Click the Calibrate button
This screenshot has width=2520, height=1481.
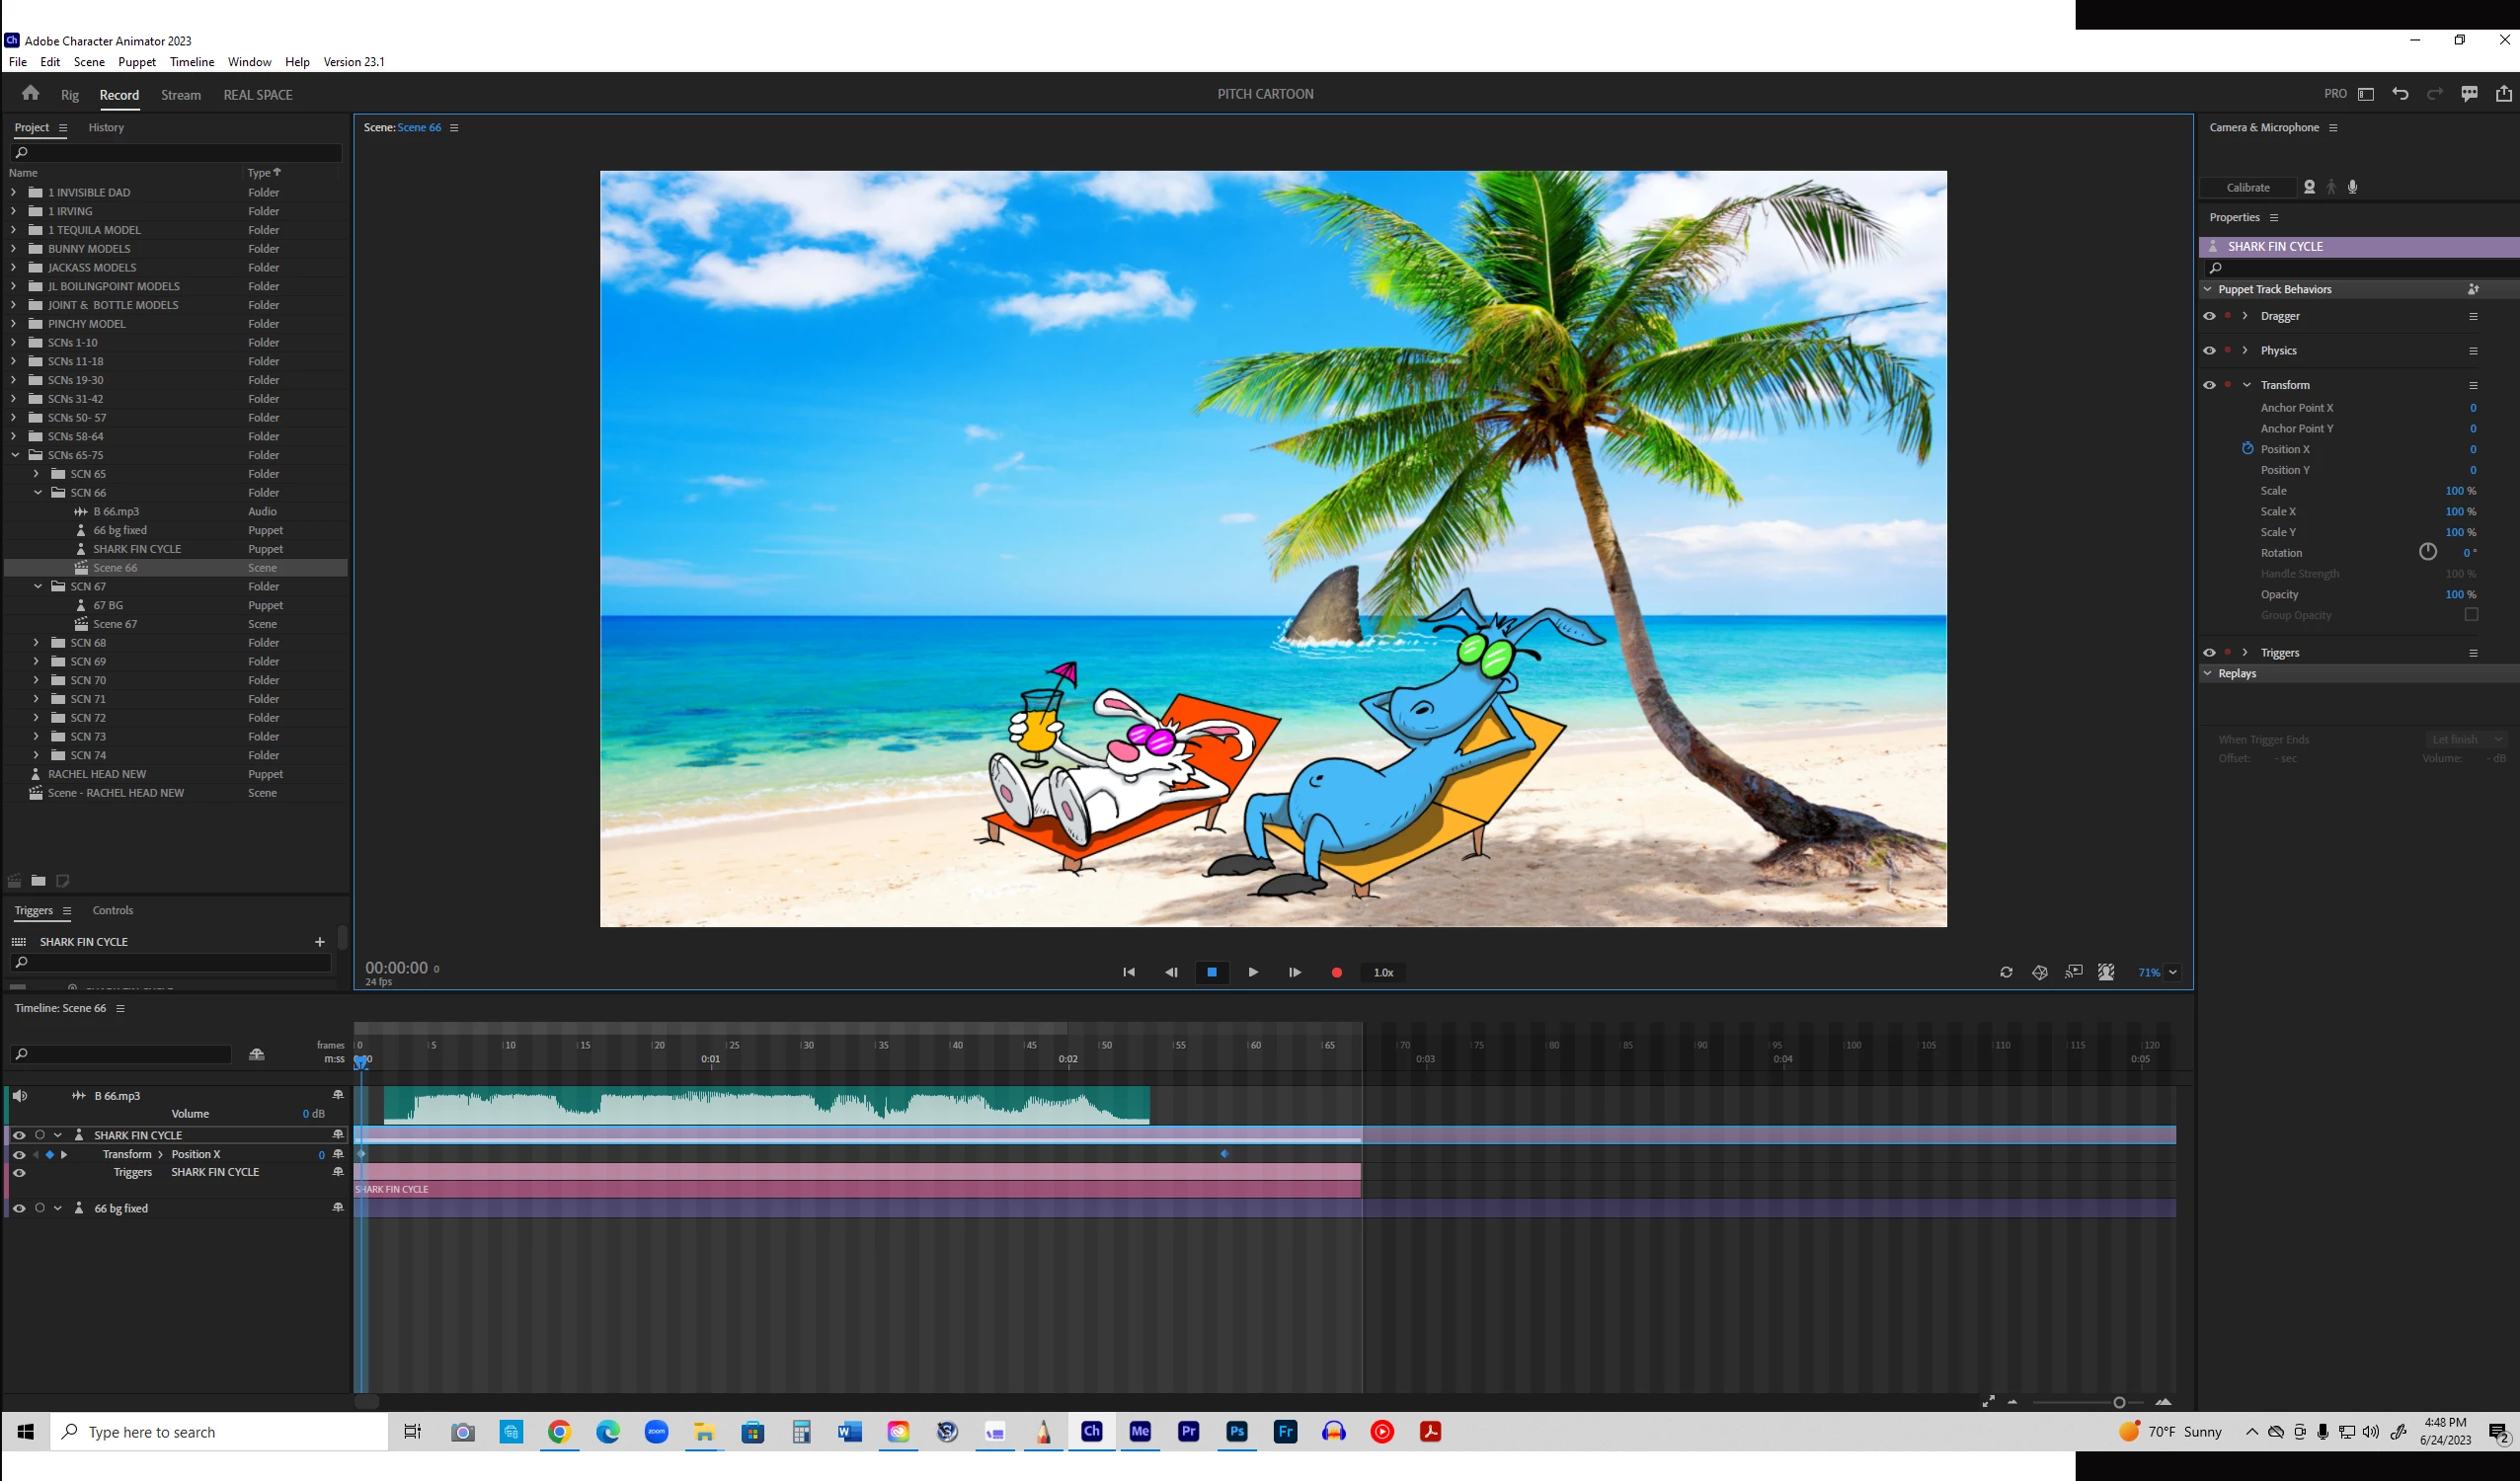point(2247,187)
